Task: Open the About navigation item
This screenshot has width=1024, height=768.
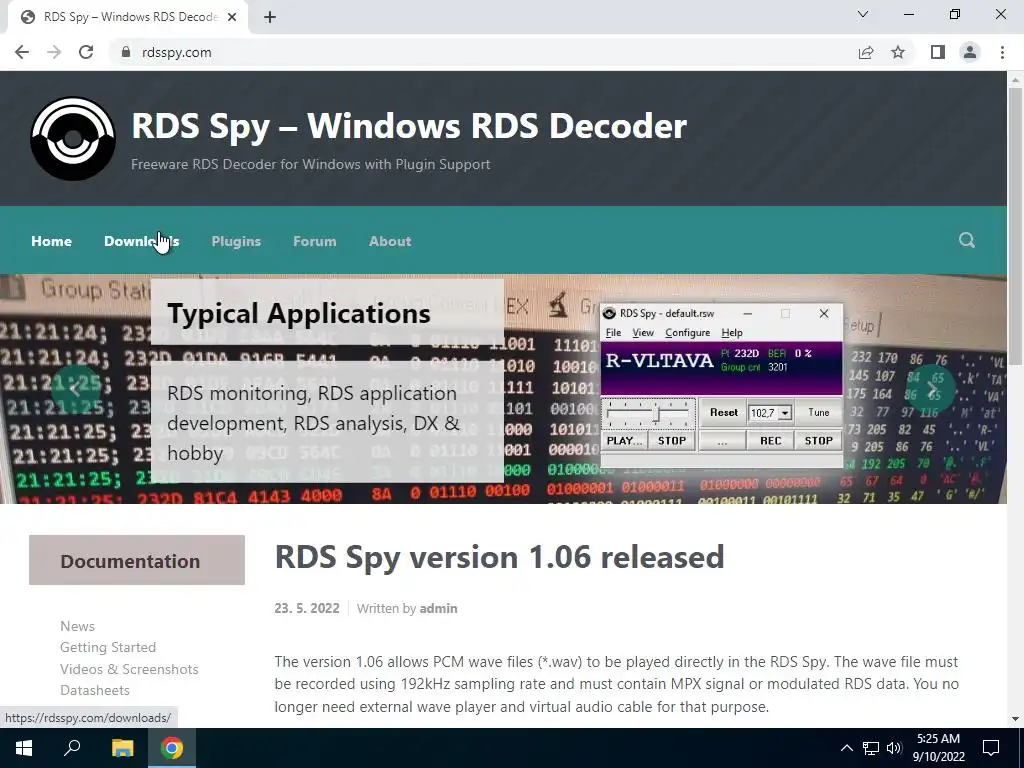Action: point(390,241)
